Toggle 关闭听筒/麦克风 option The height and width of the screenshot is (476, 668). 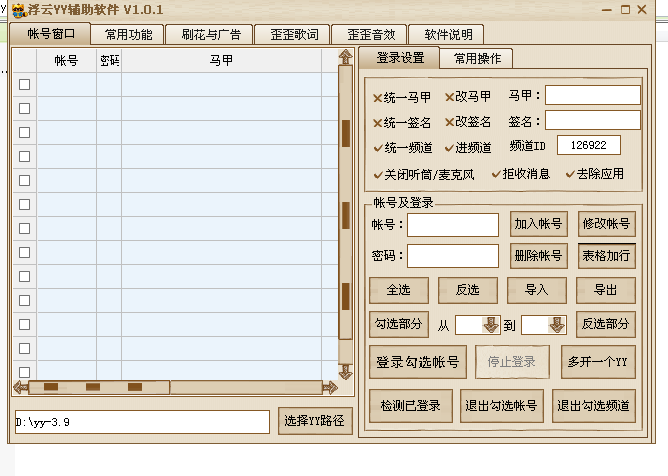(x=424, y=174)
